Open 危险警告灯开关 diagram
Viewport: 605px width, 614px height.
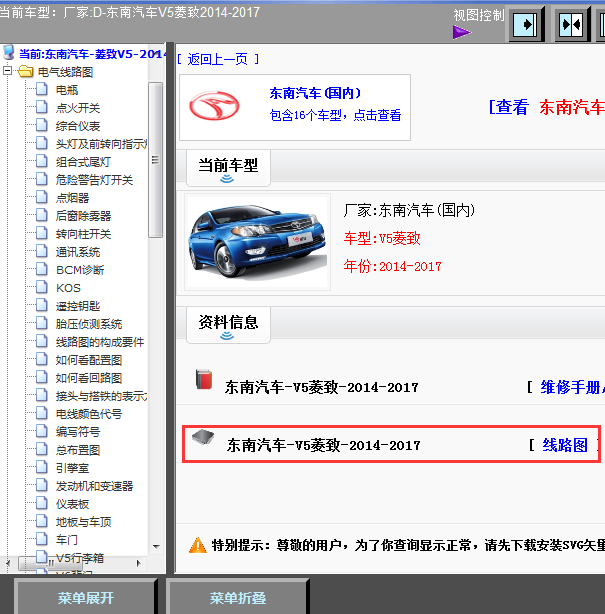(94, 180)
